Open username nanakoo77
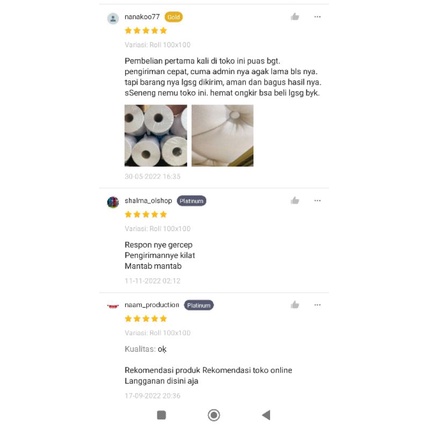The height and width of the screenshot is (429, 429). [x=142, y=17]
